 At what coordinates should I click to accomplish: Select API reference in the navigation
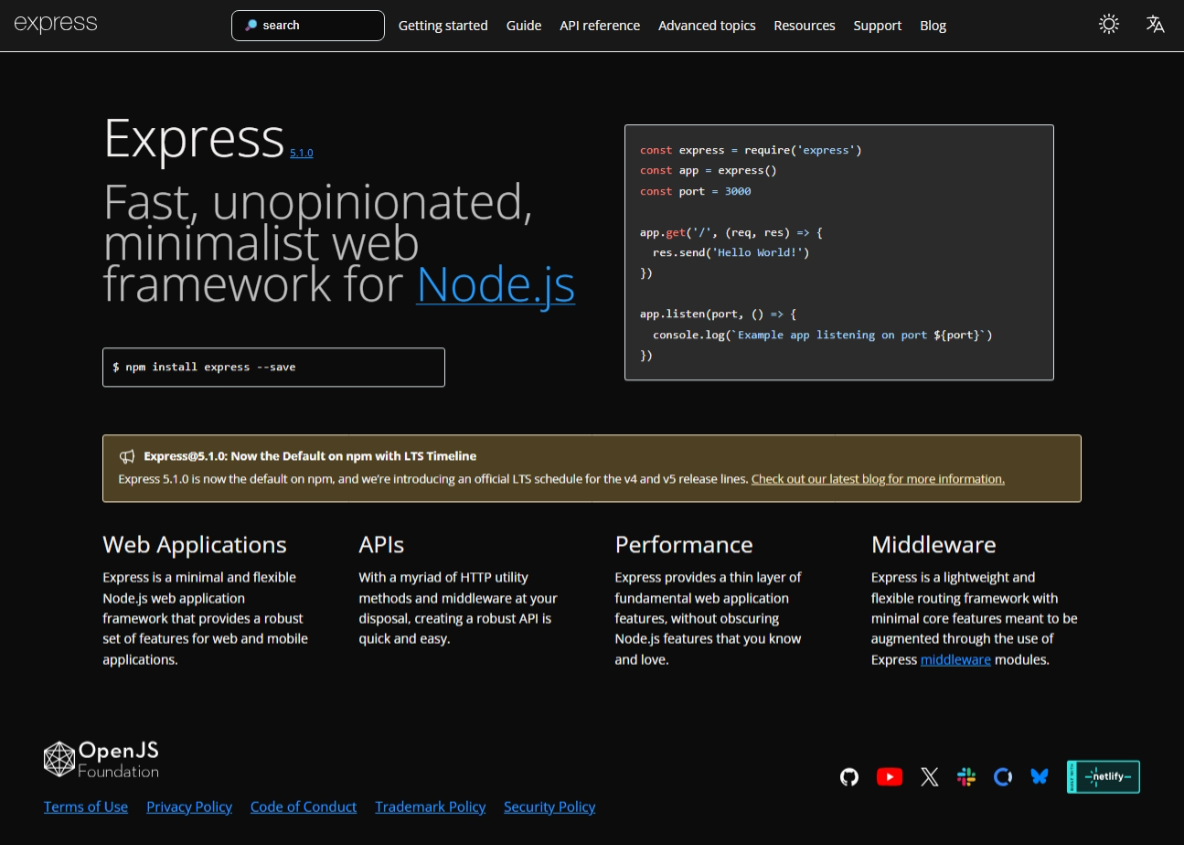pyautogui.click(x=599, y=25)
